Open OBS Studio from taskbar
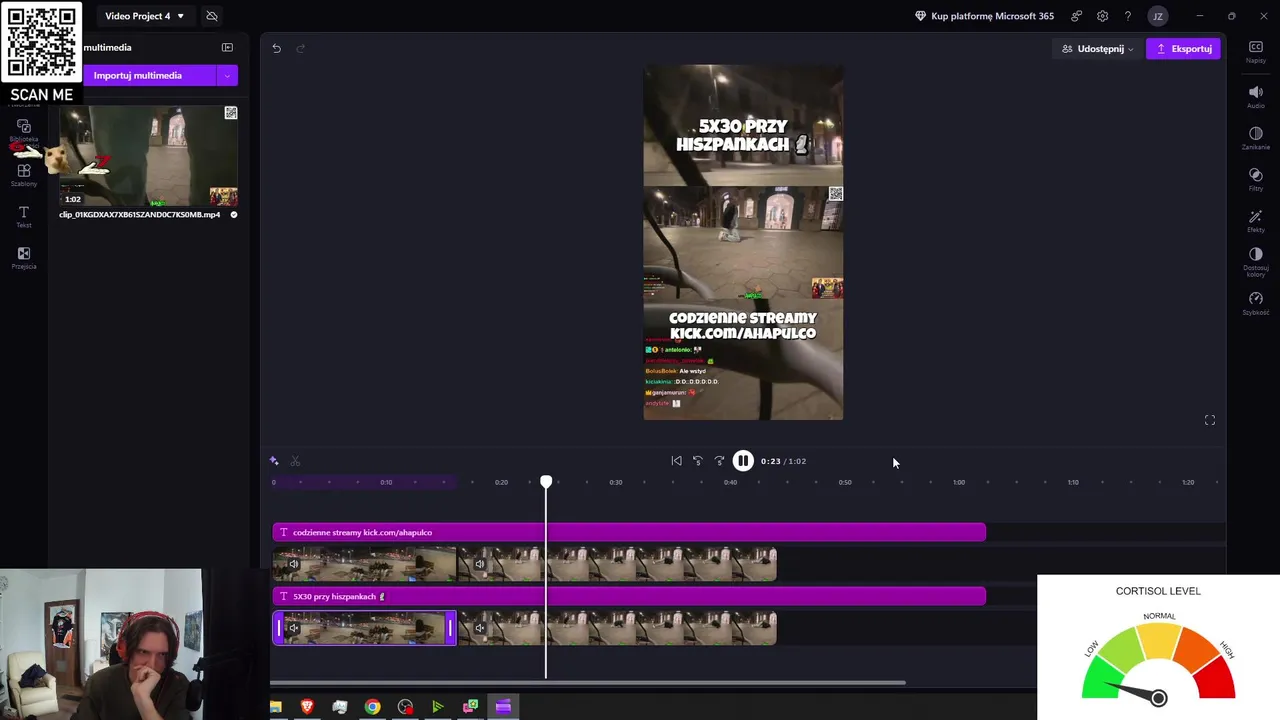The width and height of the screenshot is (1280, 720). 405,707
